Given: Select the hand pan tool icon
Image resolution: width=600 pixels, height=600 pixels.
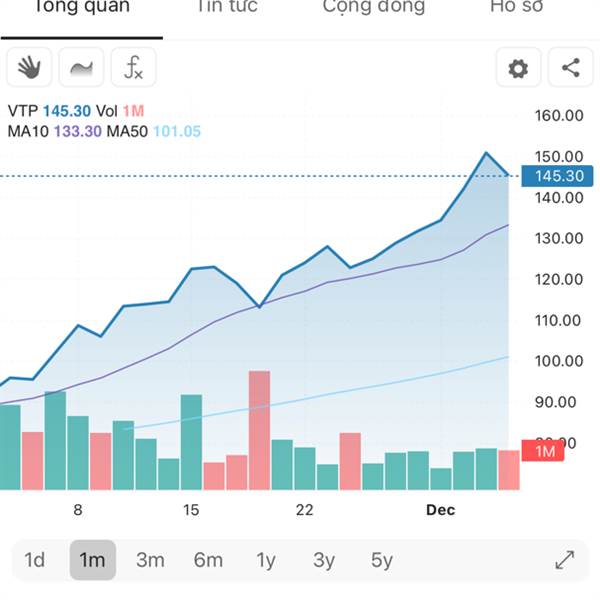Looking at the screenshot, I should 29,68.
